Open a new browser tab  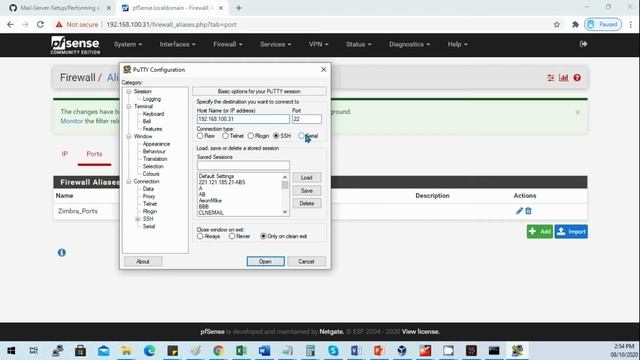tap(239, 8)
